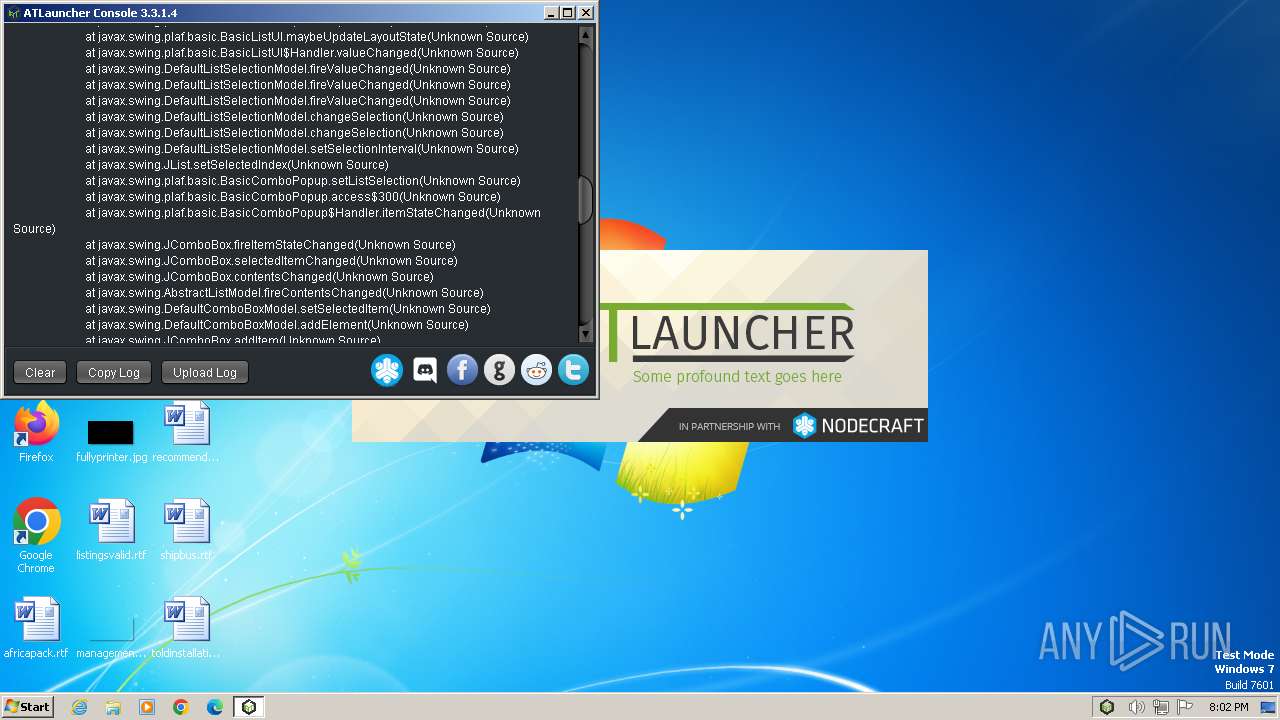Open Chrome from the taskbar
Viewport: 1280px width, 720px height.
pos(181,707)
